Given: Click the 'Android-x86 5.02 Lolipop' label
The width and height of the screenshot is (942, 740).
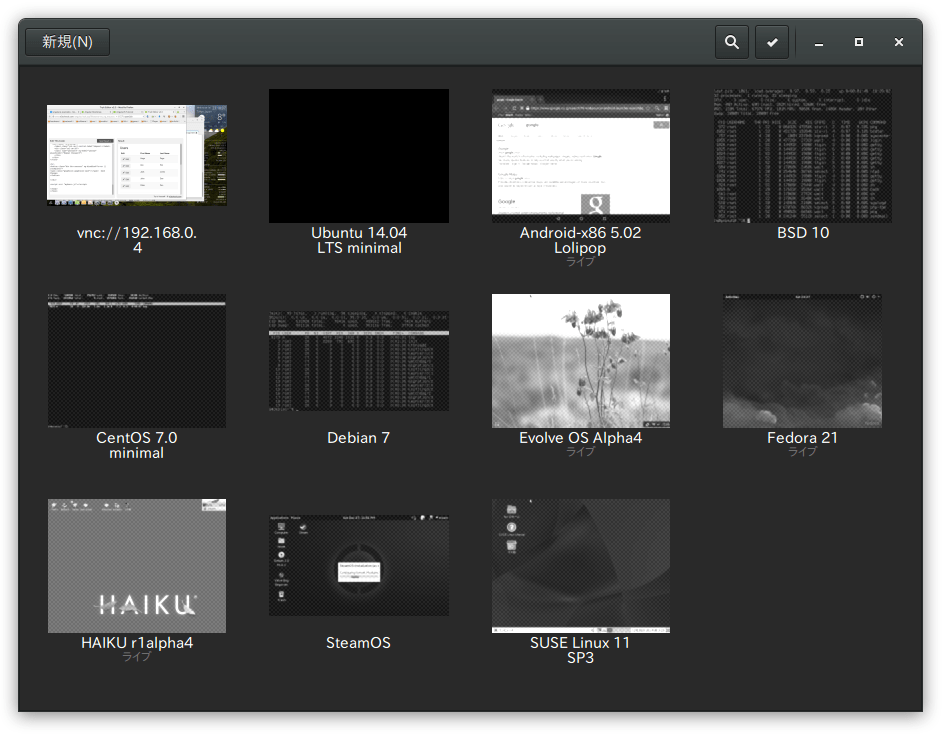Looking at the screenshot, I should [x=580, y=240].
